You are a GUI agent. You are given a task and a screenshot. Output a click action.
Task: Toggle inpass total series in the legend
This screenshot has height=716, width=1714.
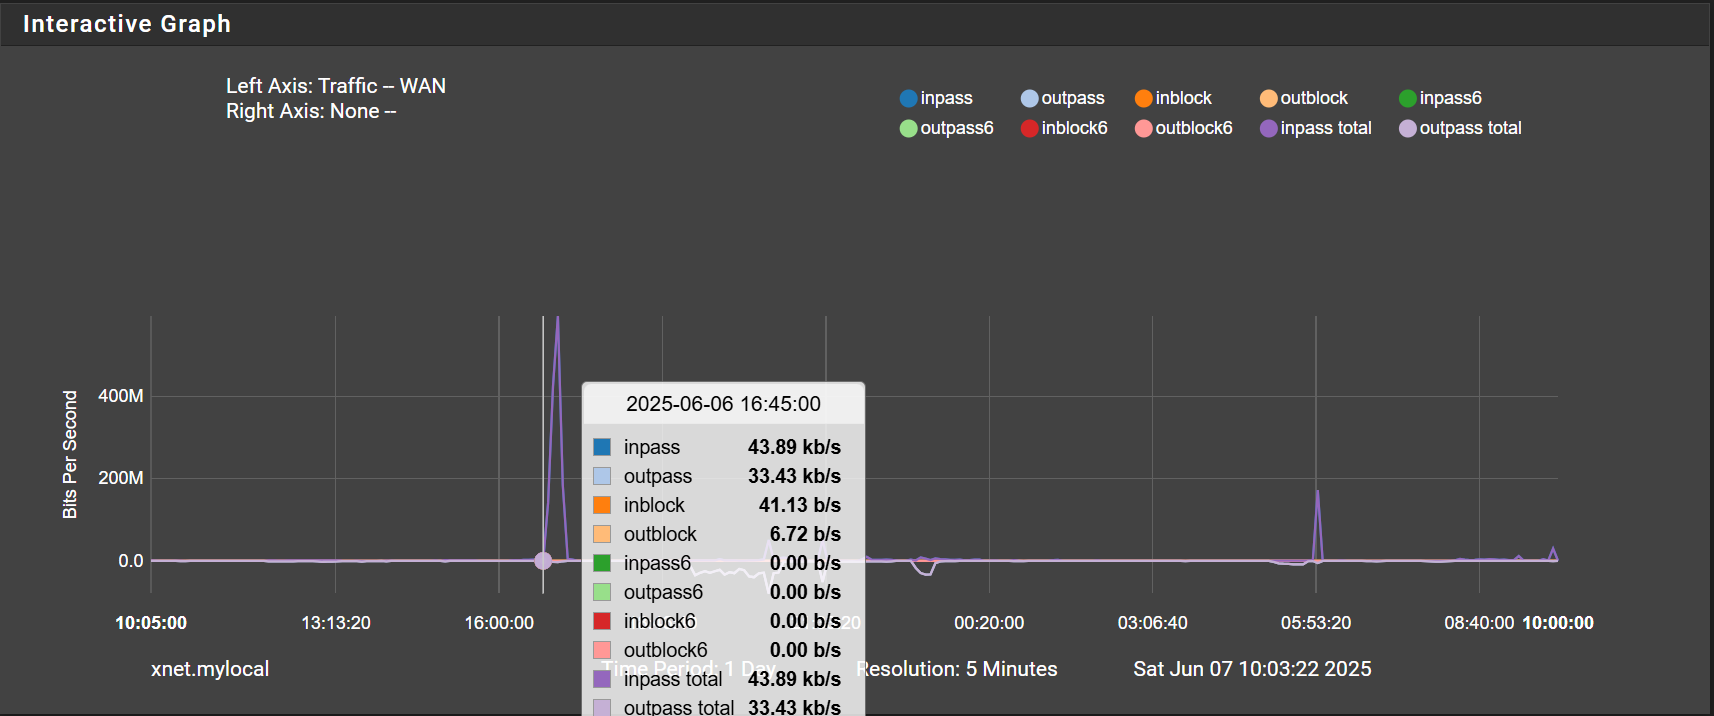pos(1316,128)
